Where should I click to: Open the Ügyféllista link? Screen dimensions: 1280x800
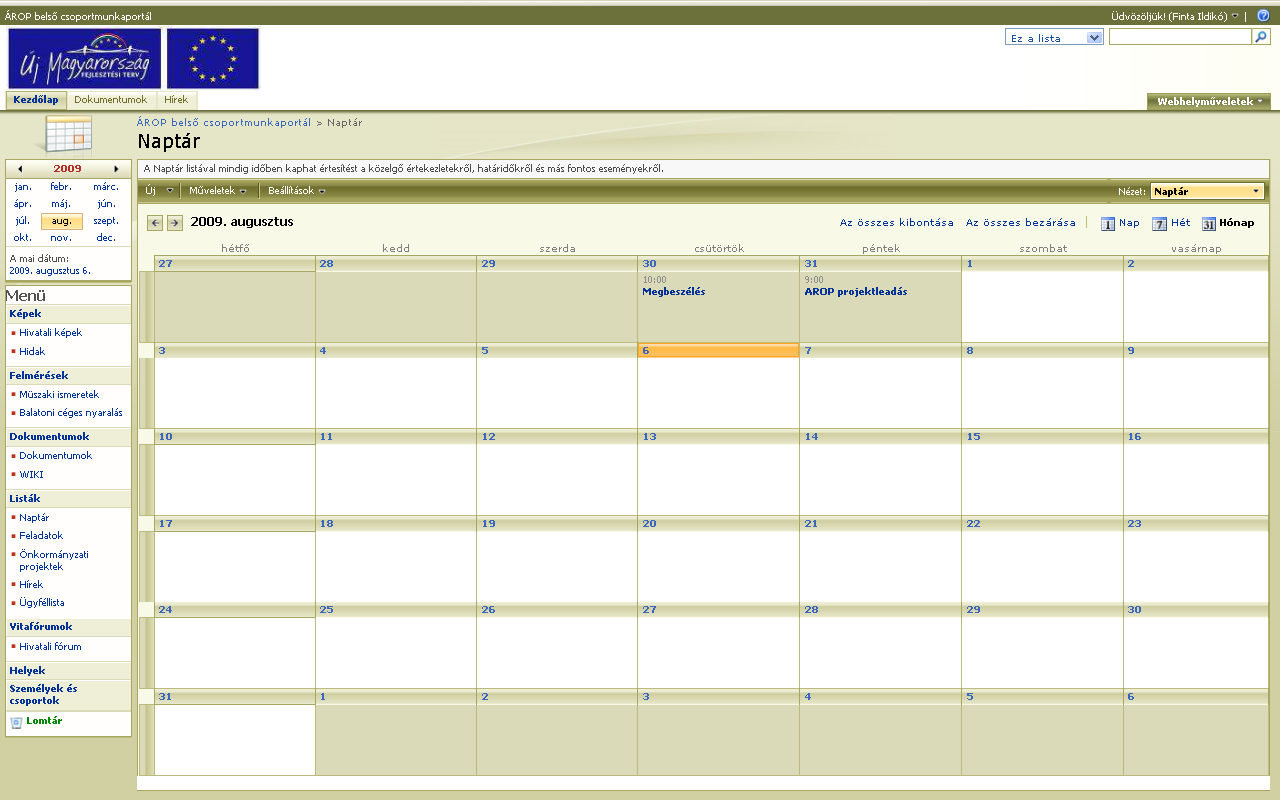pos(42,603)
